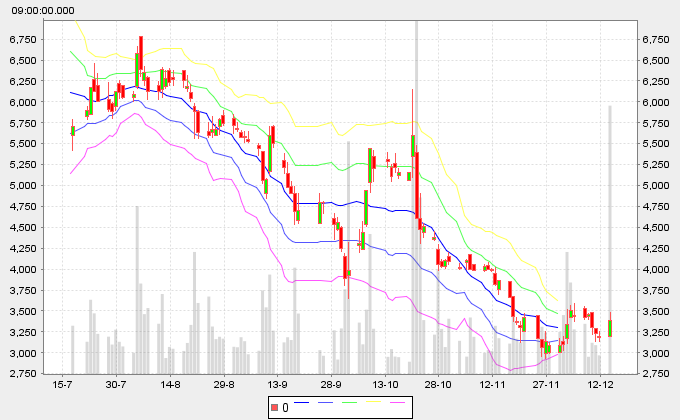The image size is (680, 420).
Task: Select the 28-9 date axis label
Action: click(x=331, y=383)
